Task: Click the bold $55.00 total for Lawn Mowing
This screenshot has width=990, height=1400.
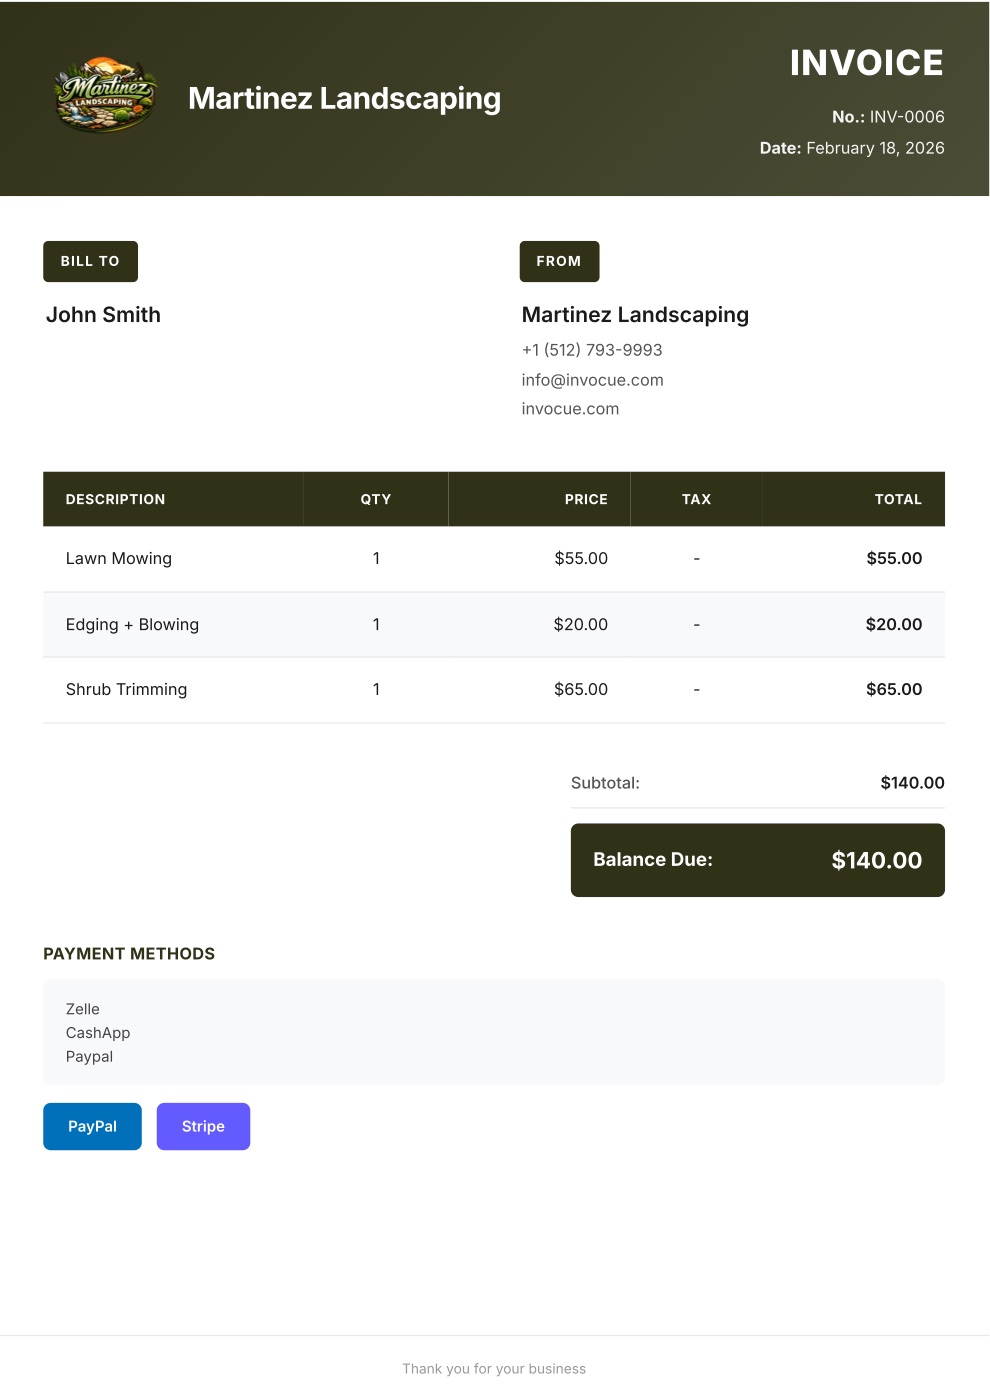Action: [x=894, y=558]
